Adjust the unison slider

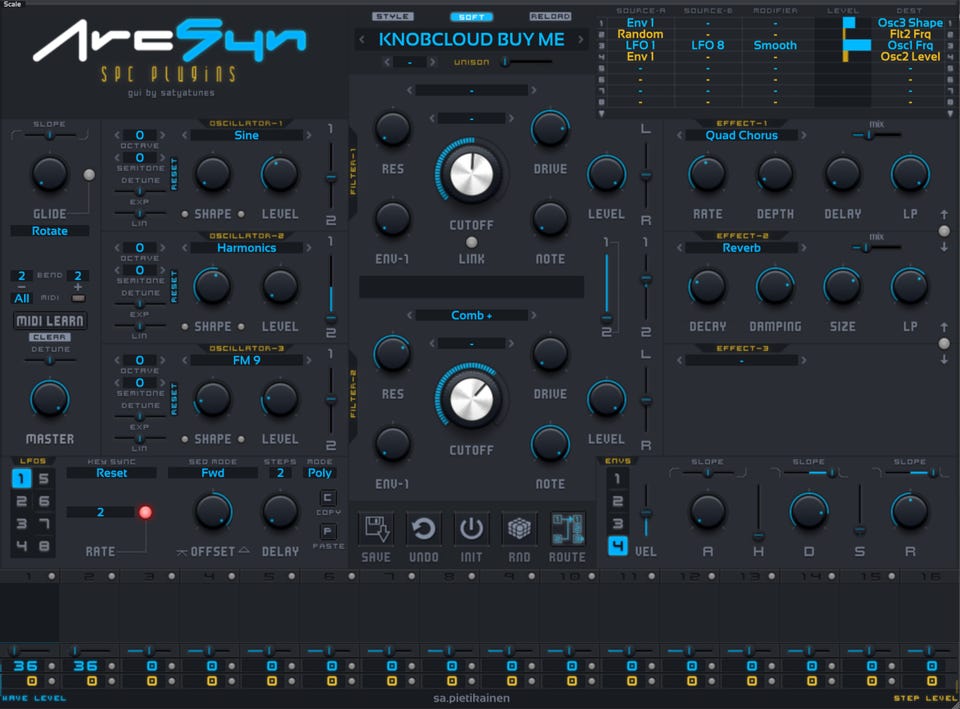pos(527,62)
